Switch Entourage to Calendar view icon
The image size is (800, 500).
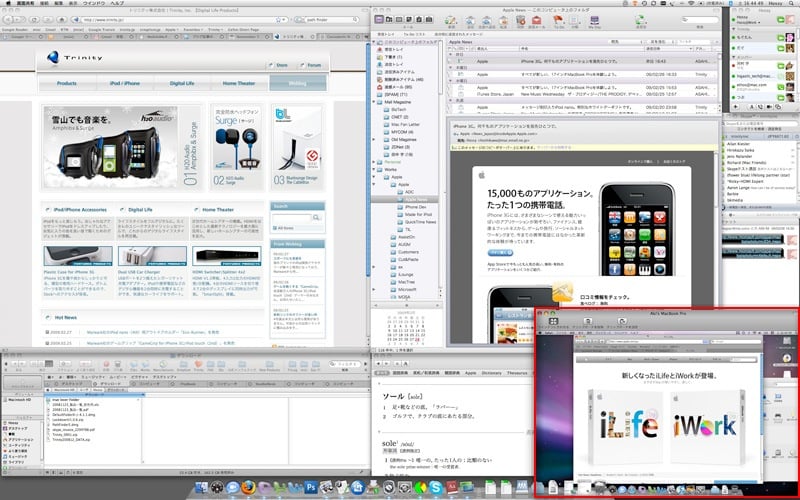click(x=399, y=19)
